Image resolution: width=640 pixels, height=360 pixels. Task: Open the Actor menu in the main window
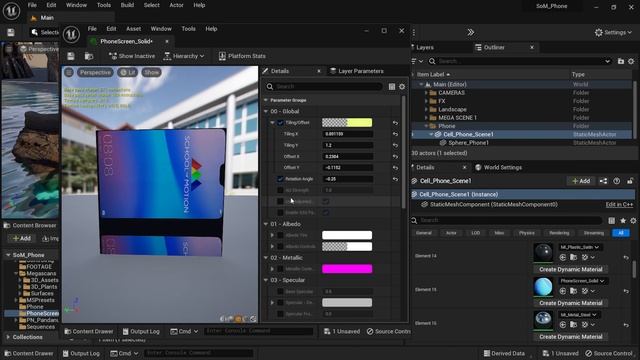176,5
